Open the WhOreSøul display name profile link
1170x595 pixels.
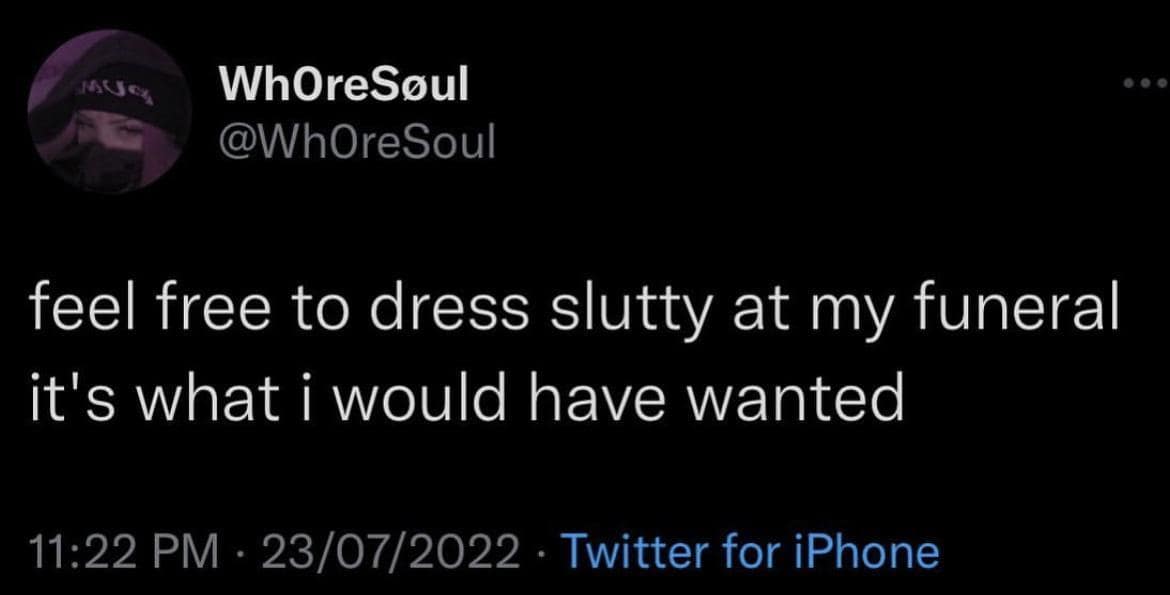[x=343, y=87]
